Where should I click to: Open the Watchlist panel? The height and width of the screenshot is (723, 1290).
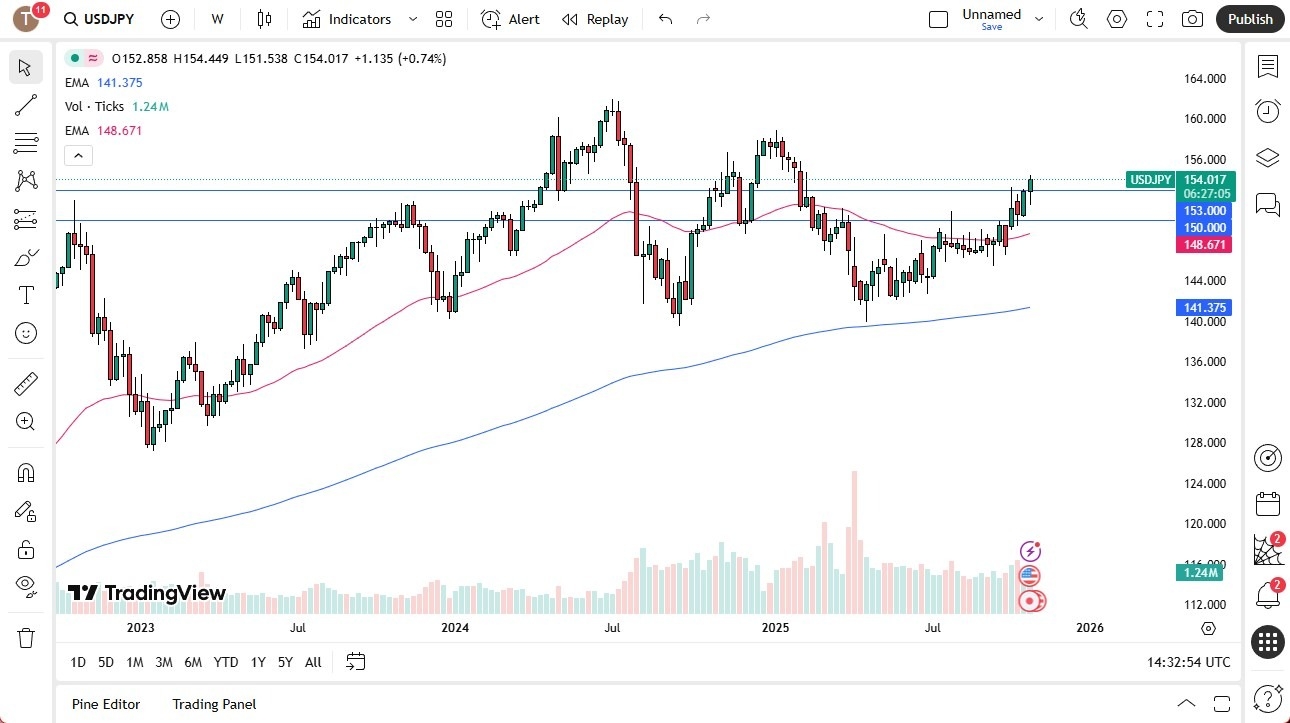pos(1267,66)
